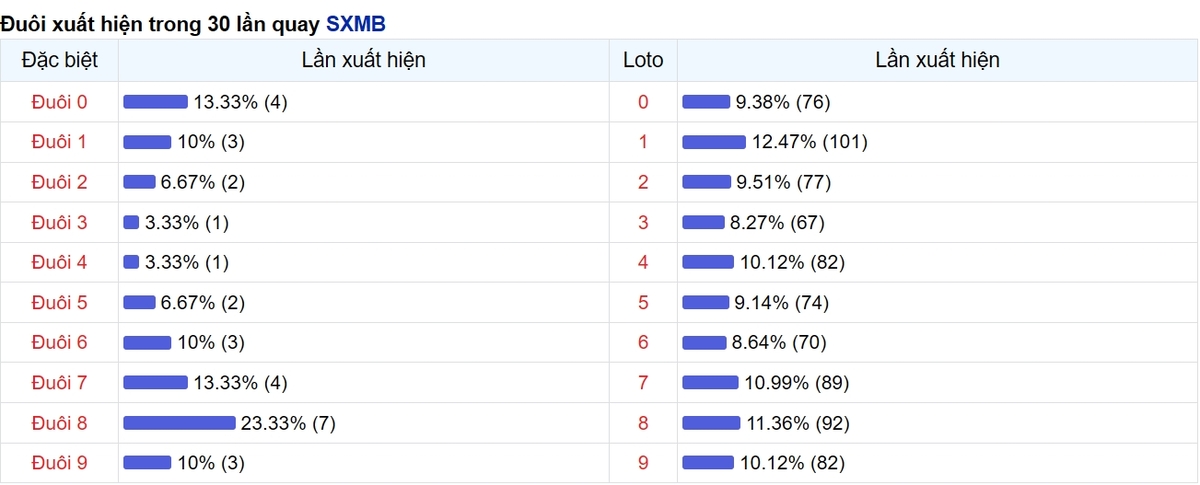Screen dimensions: 1200x485
Task: Click the Loto 0 number
Action: [x=643, y=102]
